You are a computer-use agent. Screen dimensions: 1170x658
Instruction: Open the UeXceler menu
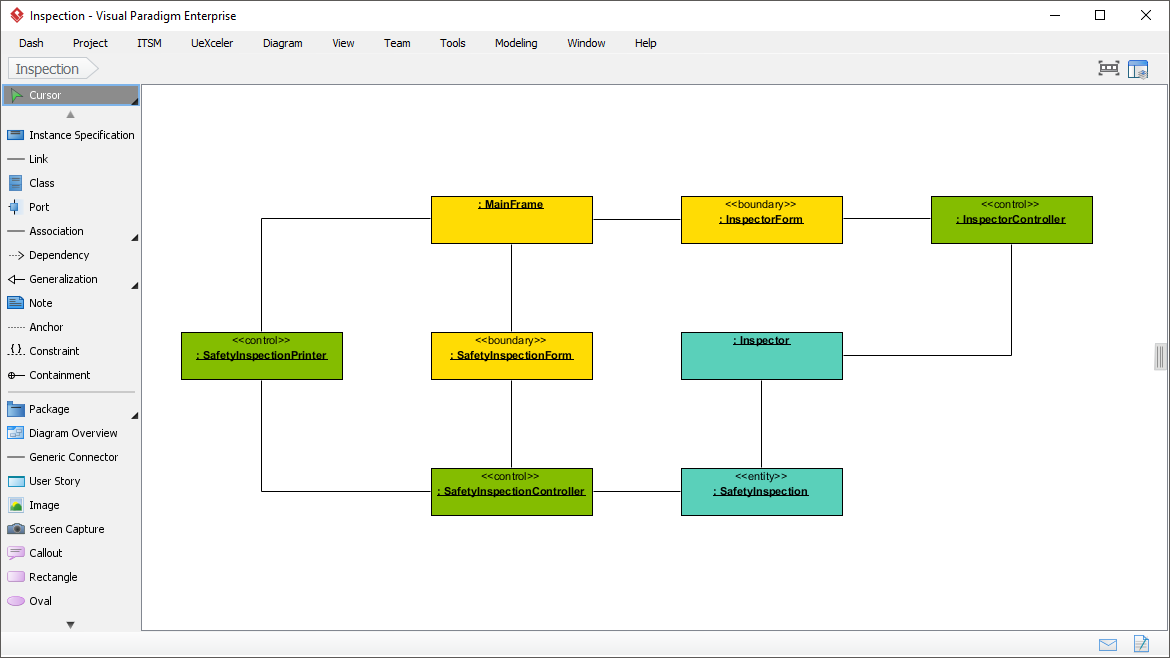coord(211,43)
